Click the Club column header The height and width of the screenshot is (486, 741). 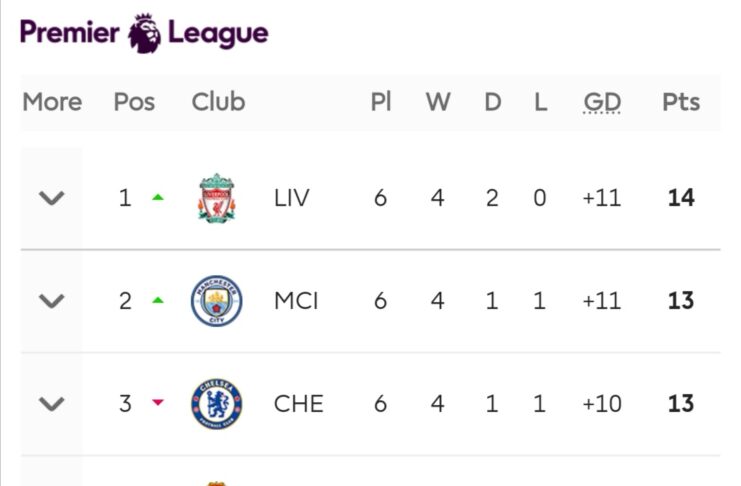(218, 102)
